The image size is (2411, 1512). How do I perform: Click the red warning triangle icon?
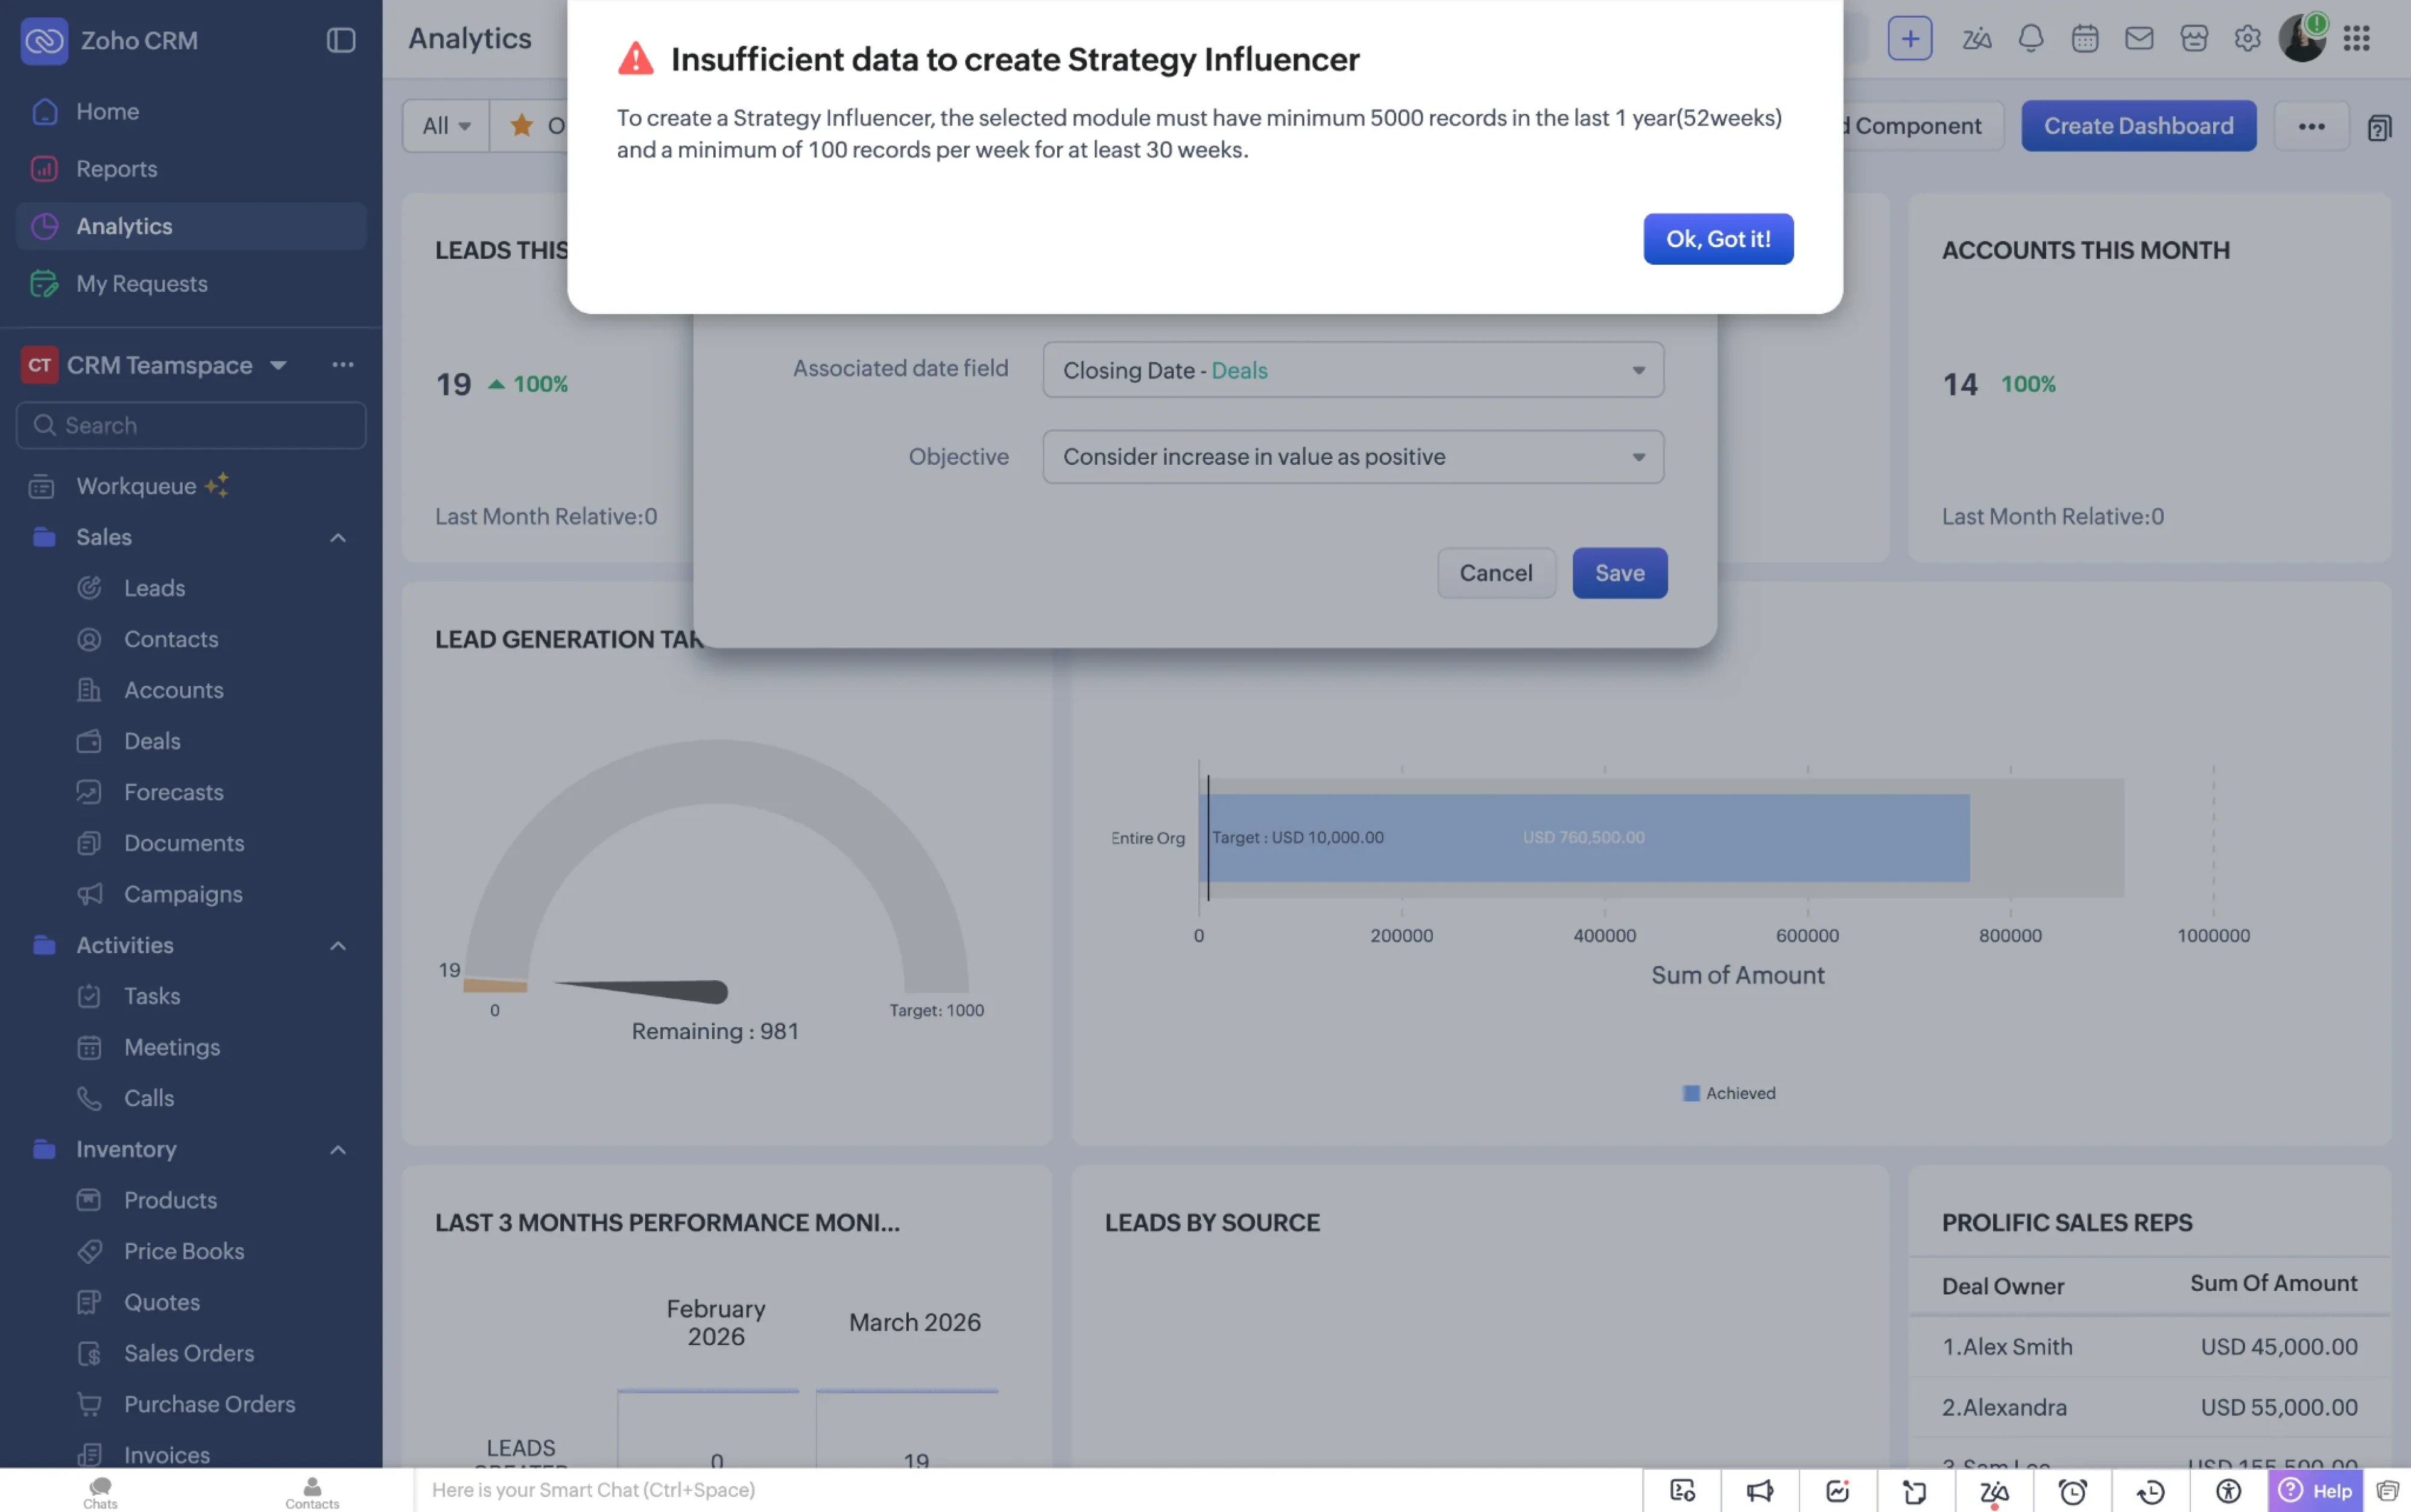tap(635, 59)
